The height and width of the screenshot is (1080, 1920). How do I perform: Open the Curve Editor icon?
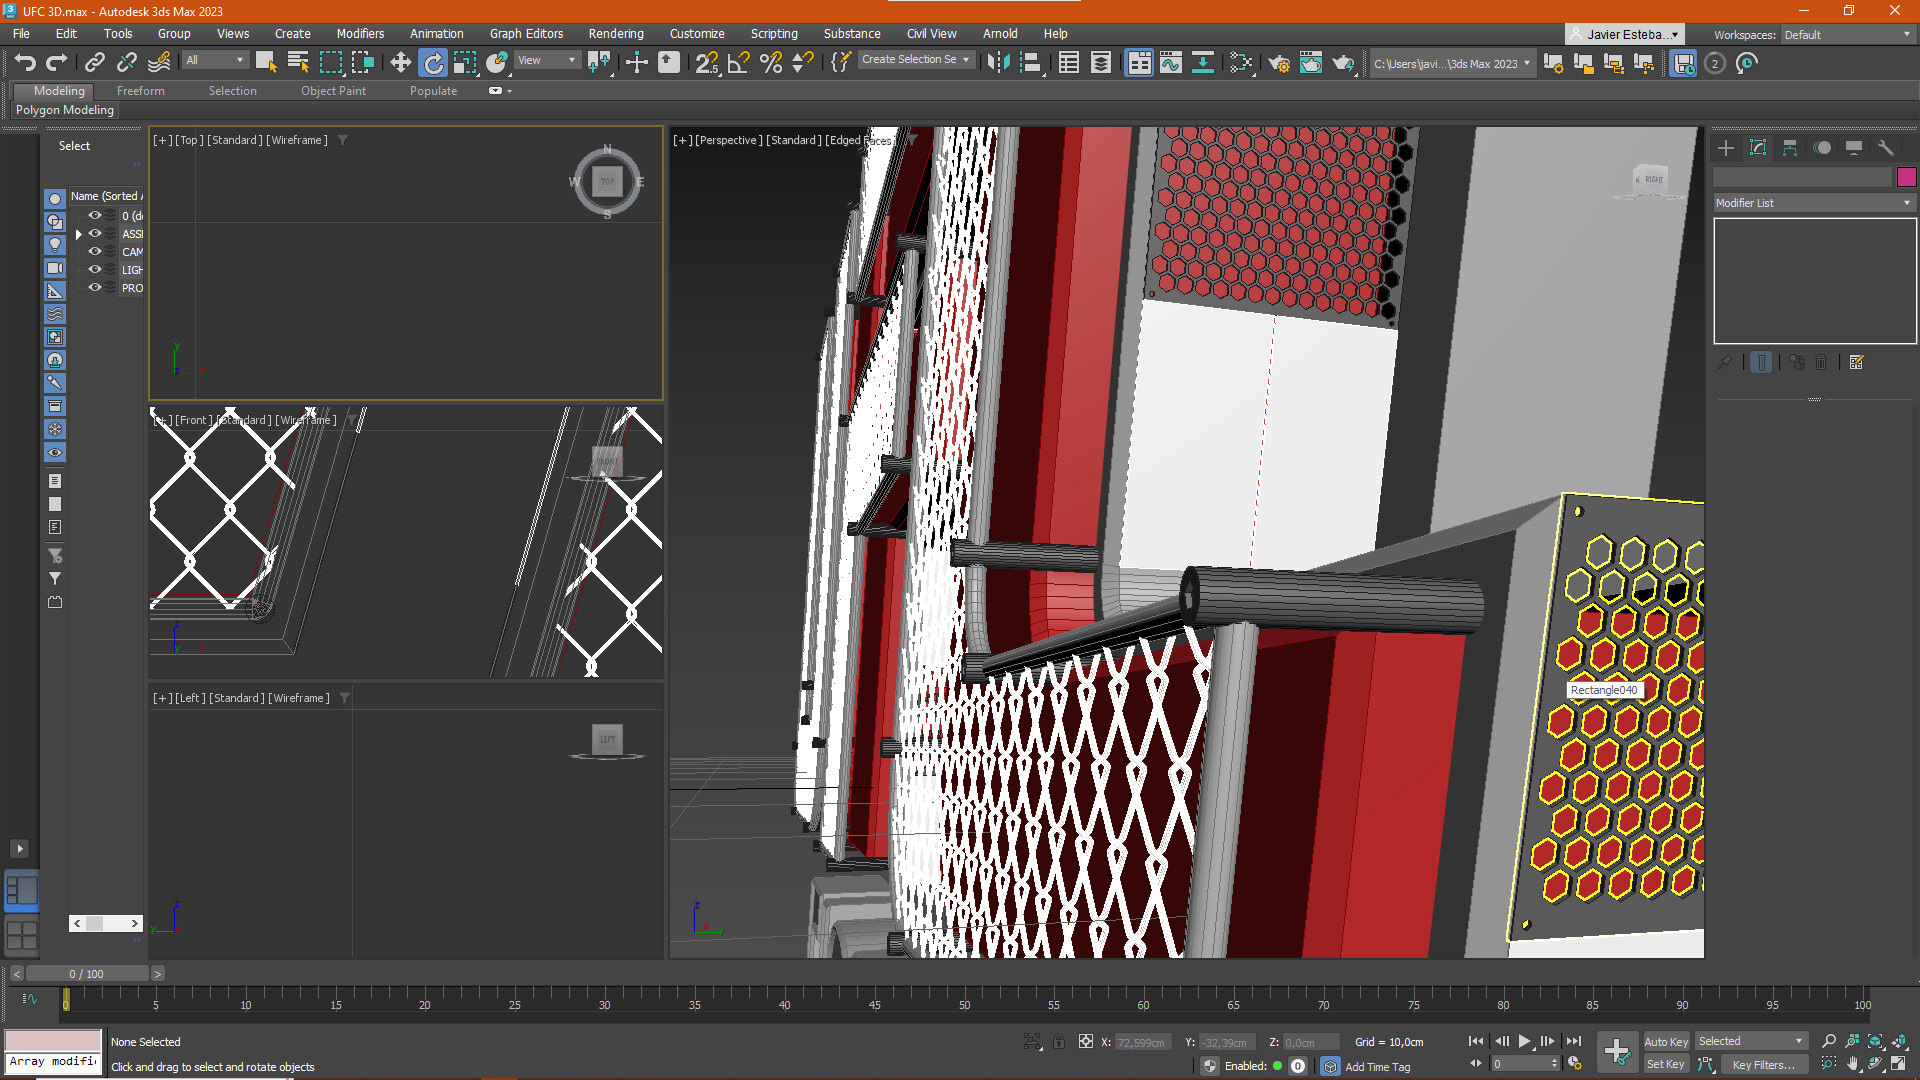point(1170,63)
